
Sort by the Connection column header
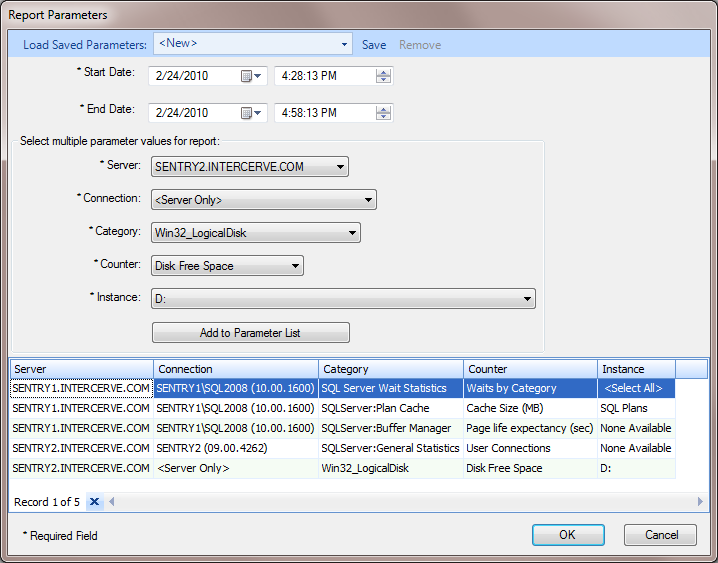coord(236,369)
